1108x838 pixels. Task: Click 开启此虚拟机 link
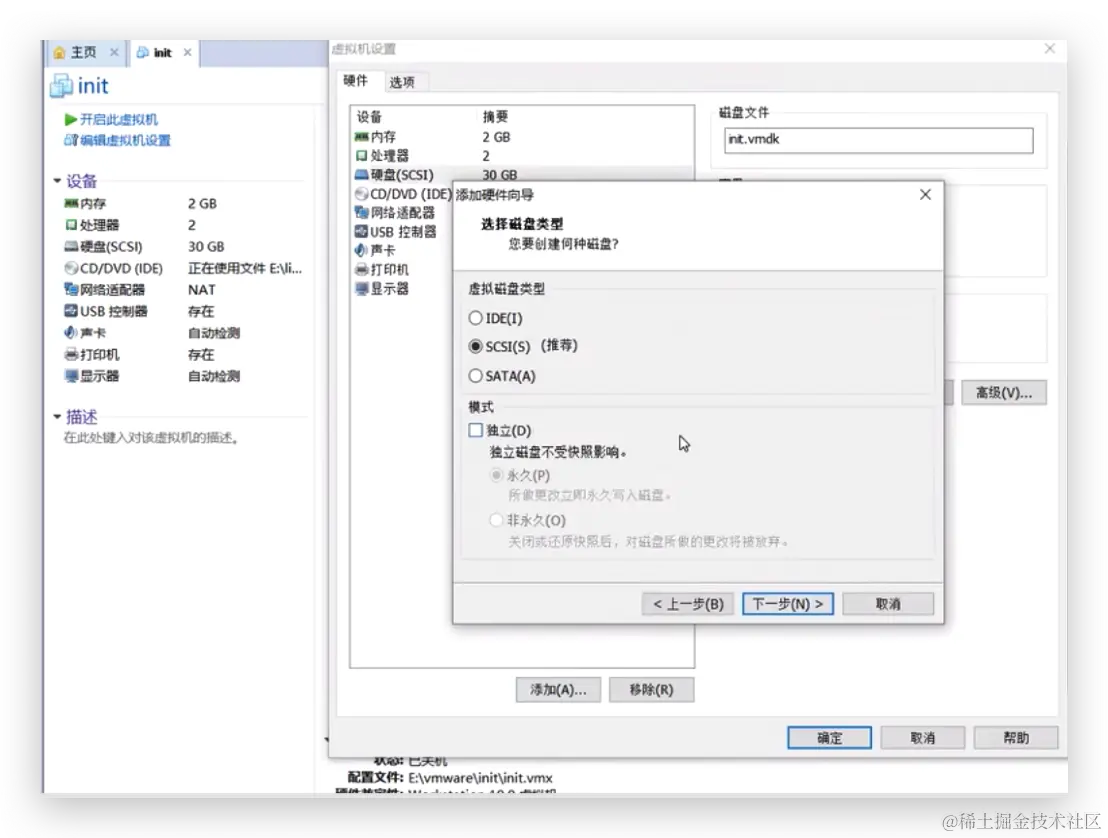(x=119, y=119)
